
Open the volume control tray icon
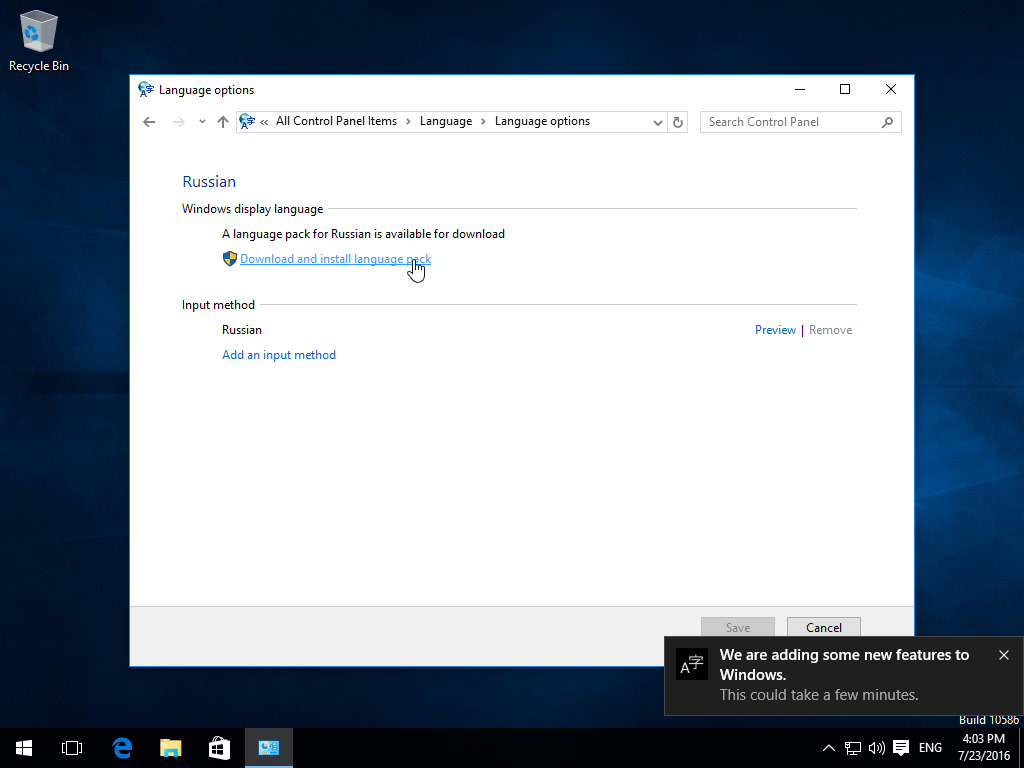(x=876, y=748)
